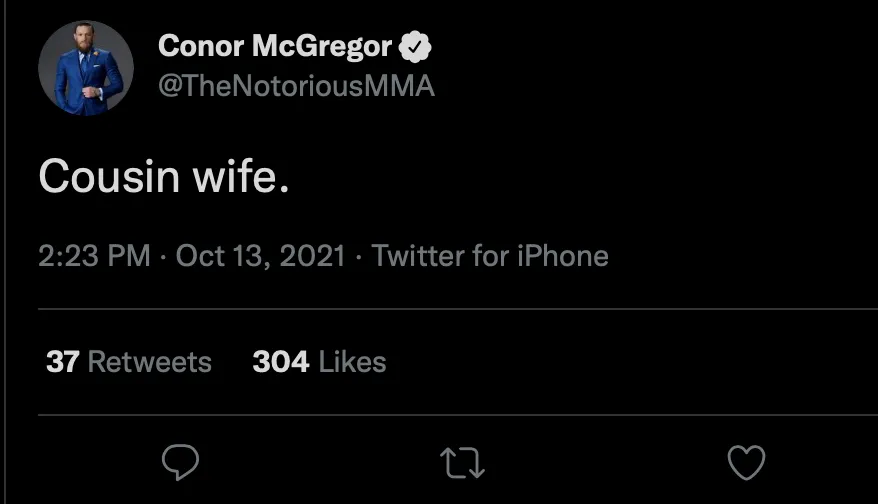Retweet this tweet using the arrows icon

click(462, 462)
